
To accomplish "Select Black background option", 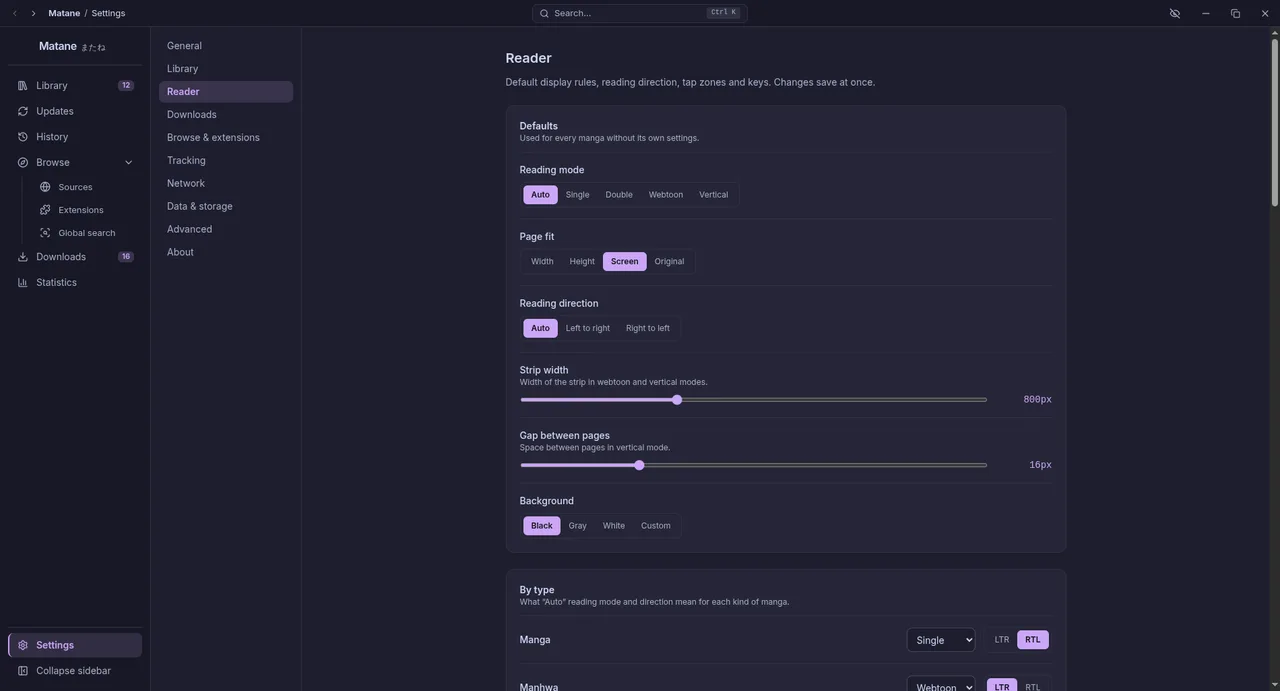I will pyautogui.click(x=542, y=526).
